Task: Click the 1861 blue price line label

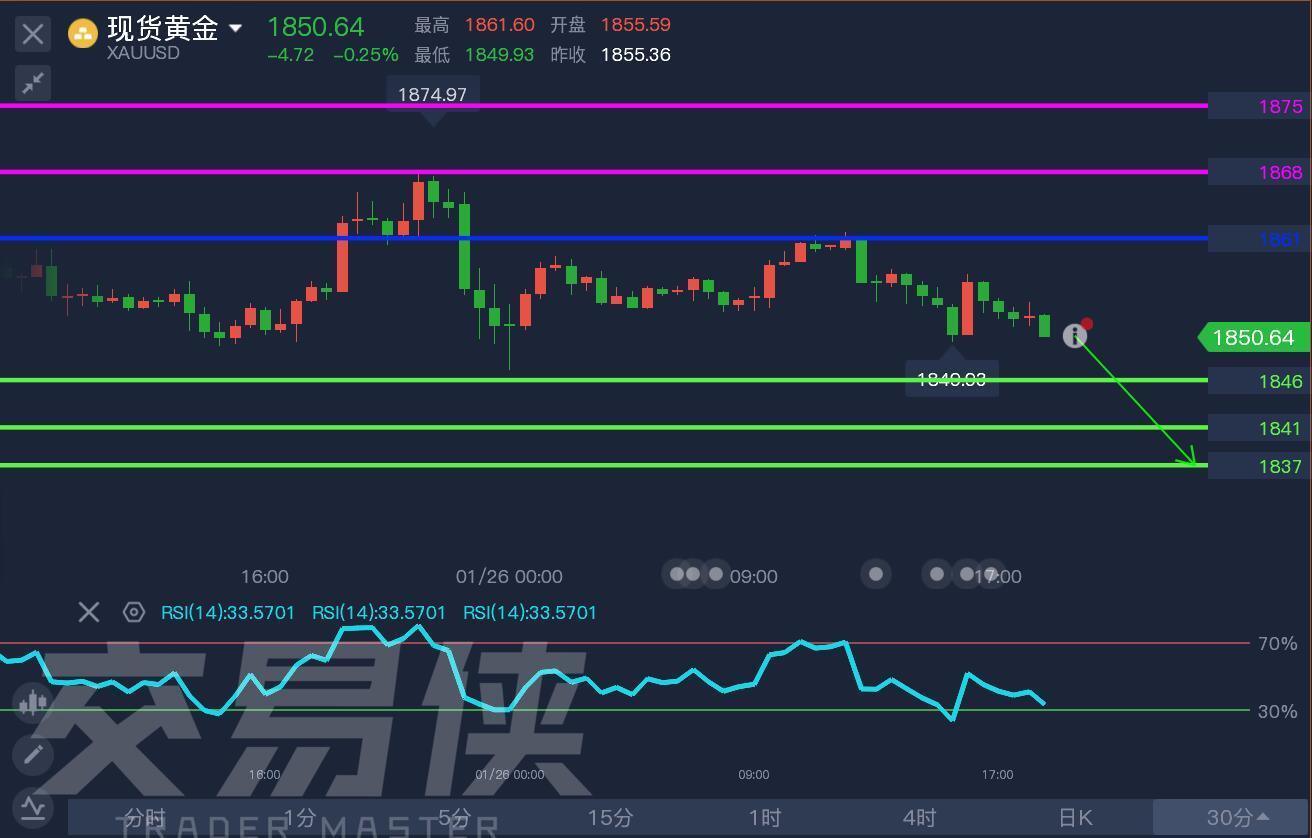Action: (1260, 238)
